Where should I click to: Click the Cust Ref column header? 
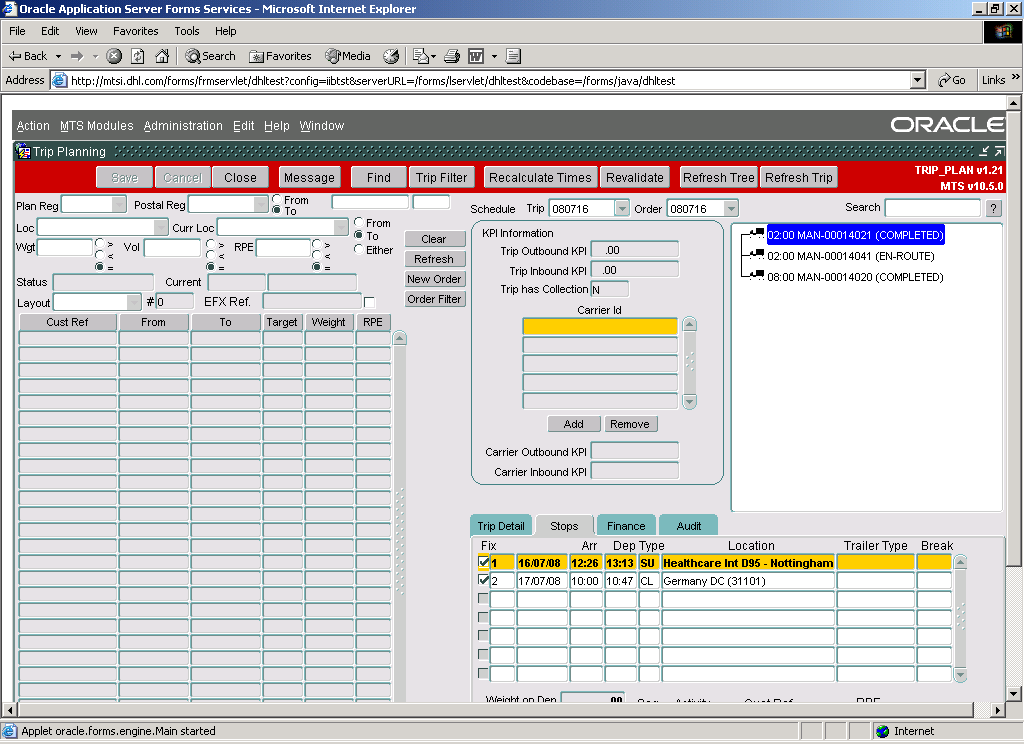pyautogui.click(x=68, y=322)
